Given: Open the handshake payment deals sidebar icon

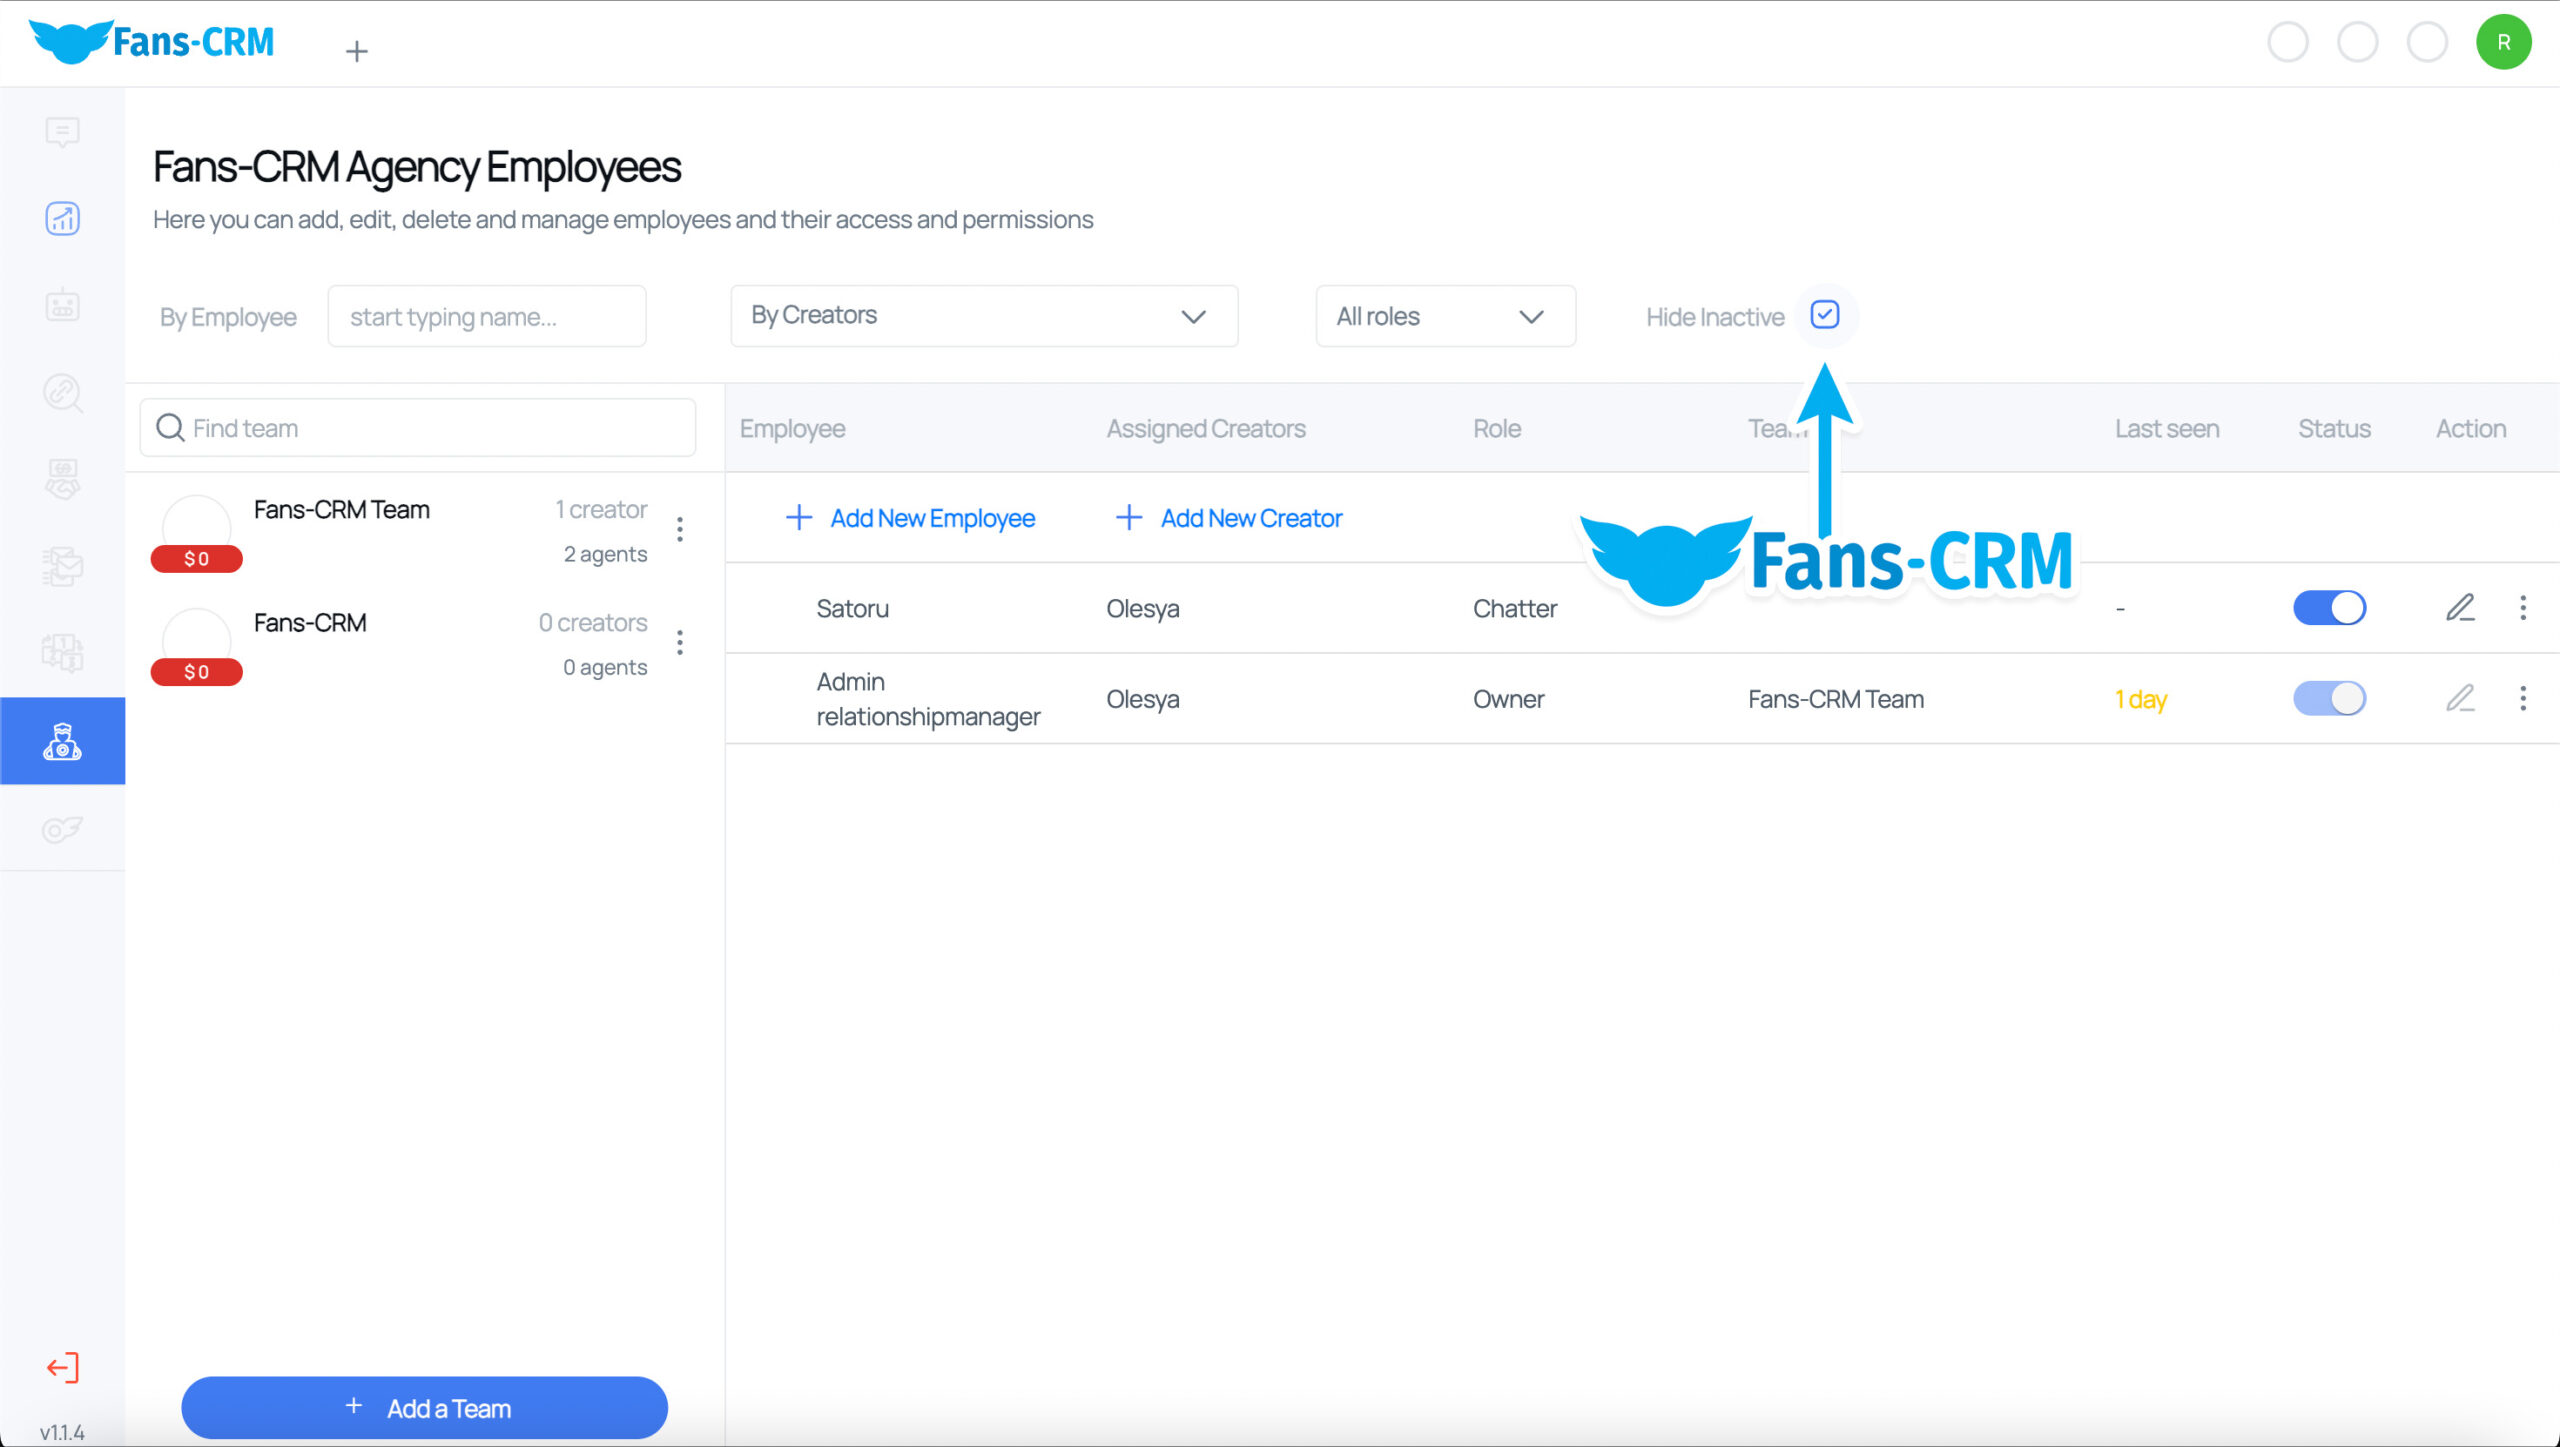Looking at the screenshot, I should (62, 479).
